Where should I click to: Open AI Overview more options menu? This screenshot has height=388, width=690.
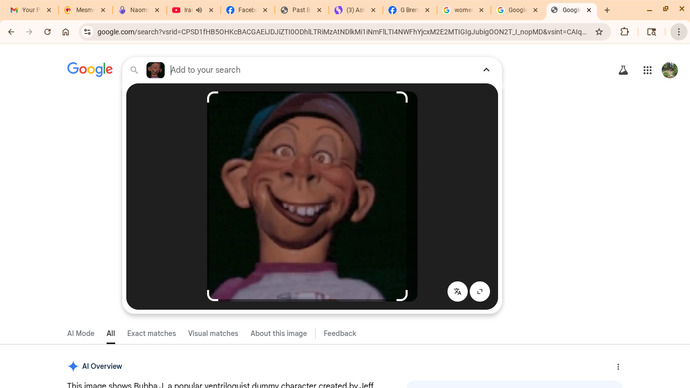pyautogui.click(x=618, y=366)
